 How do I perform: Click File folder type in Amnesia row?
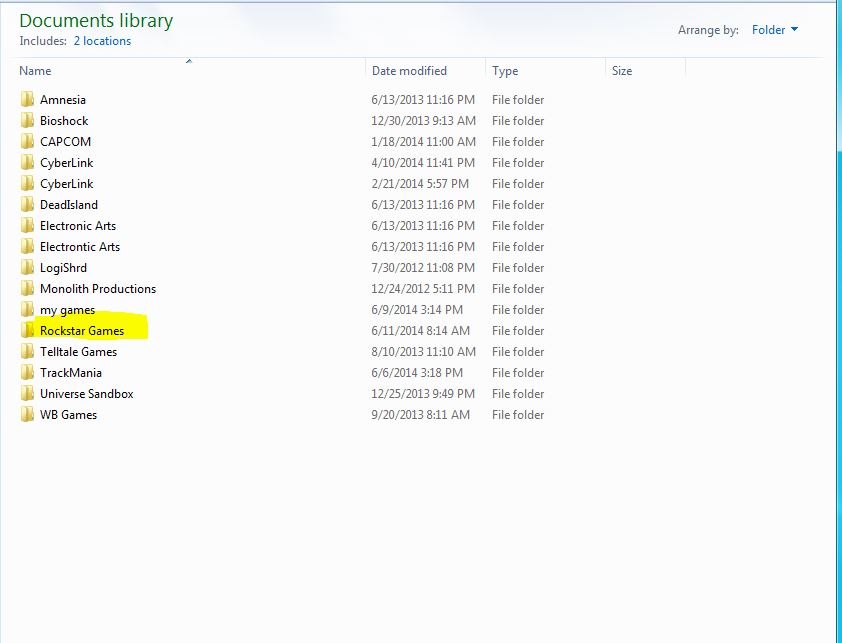point(518,100)
